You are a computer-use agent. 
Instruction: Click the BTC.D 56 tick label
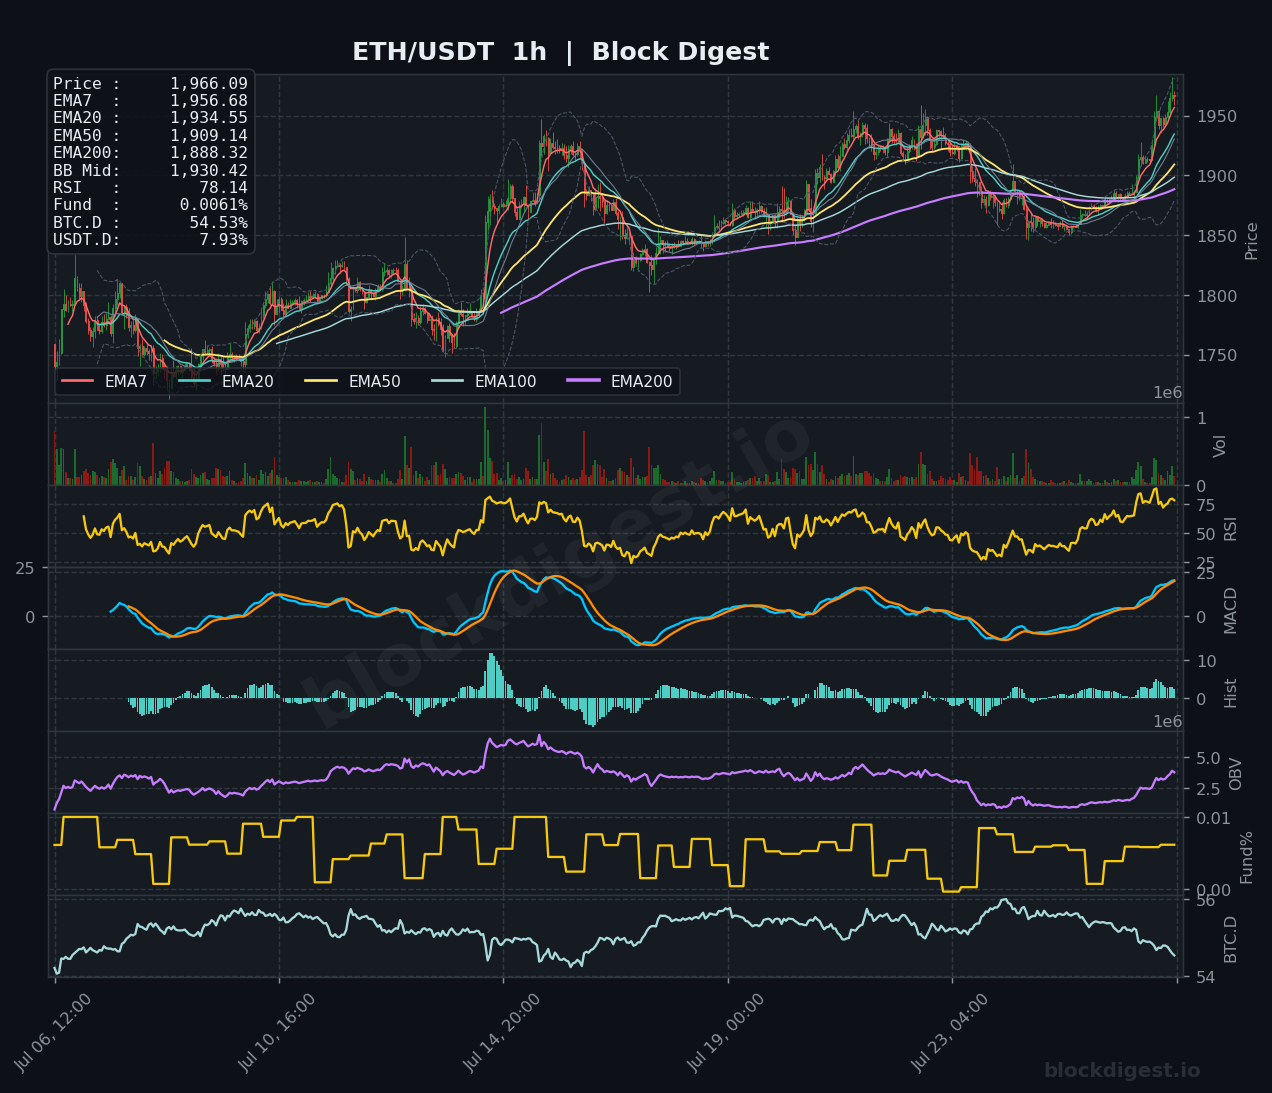click(1206, 901)
